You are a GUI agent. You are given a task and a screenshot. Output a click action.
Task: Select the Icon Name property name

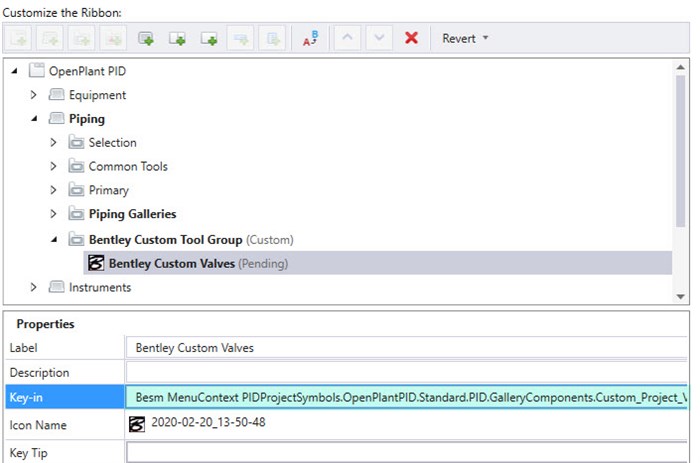pos(38,425)
